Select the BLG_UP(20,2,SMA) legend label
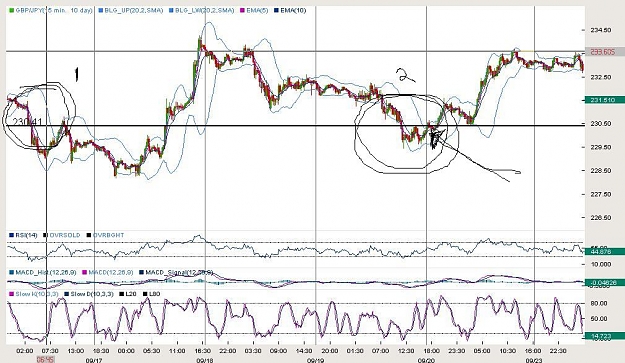Screen dimensions: 625x363 pos(134,10)
